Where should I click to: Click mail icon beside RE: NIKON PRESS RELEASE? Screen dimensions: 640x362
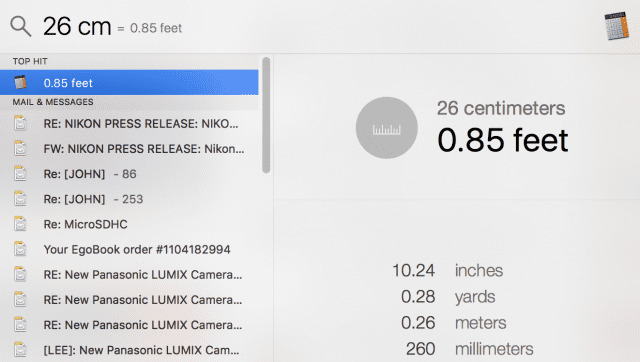click(x=20, y=124)
